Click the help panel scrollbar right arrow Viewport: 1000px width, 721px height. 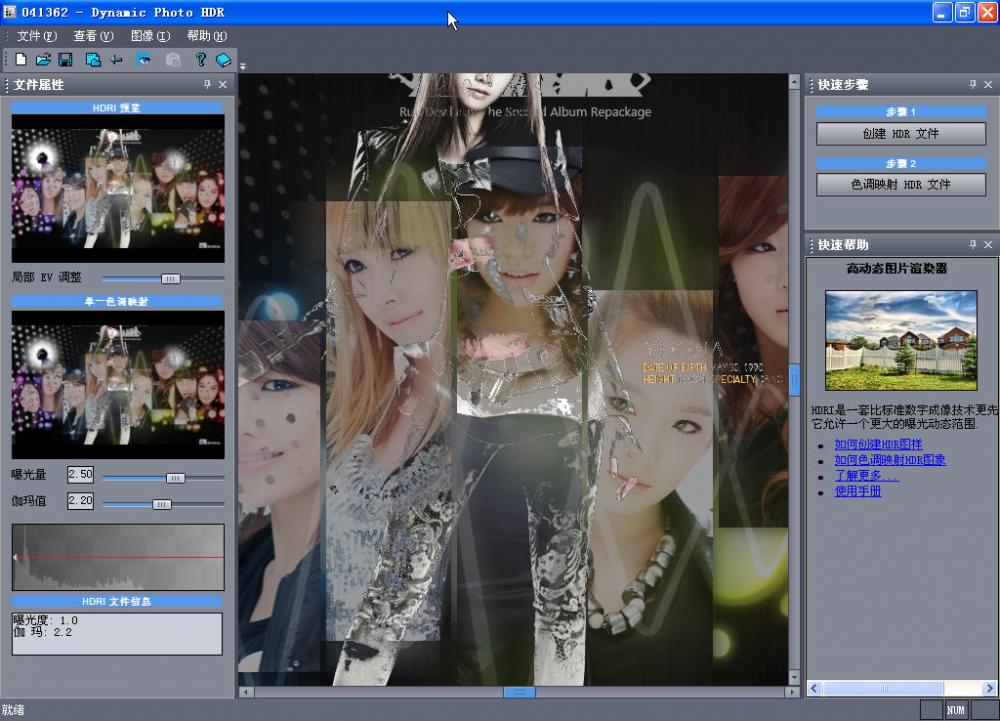(x=989, y=688)
